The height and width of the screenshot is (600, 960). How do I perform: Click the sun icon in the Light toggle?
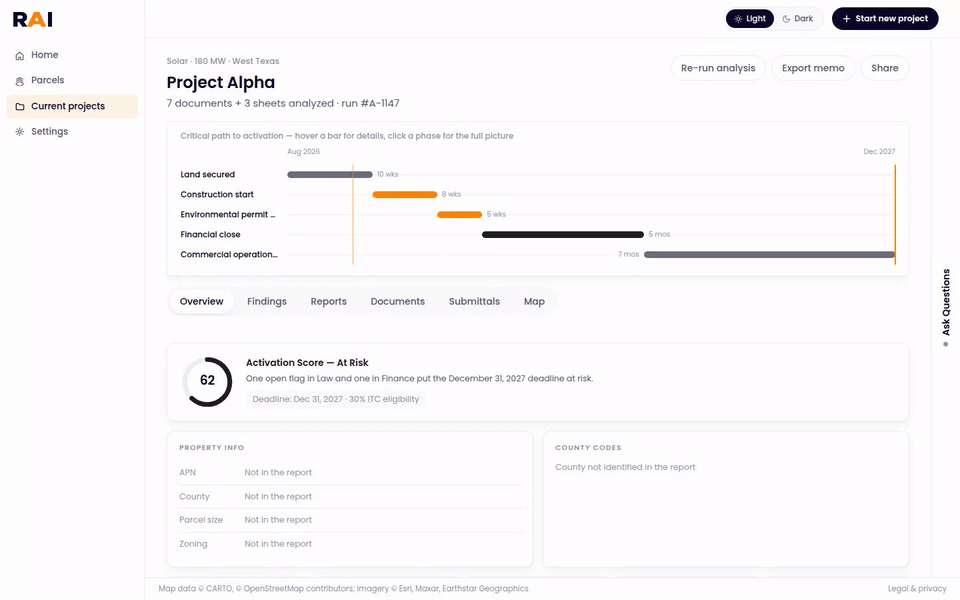point(738,19)
